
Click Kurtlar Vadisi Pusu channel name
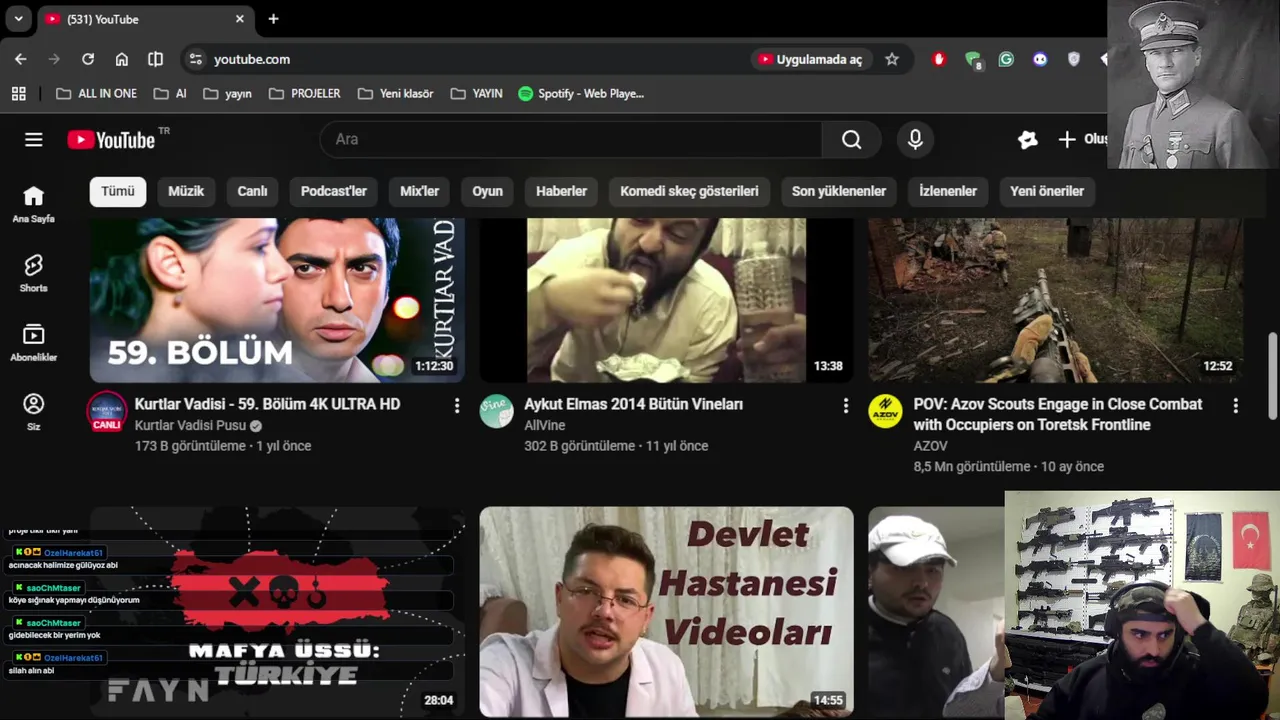[x=190, y=425]
